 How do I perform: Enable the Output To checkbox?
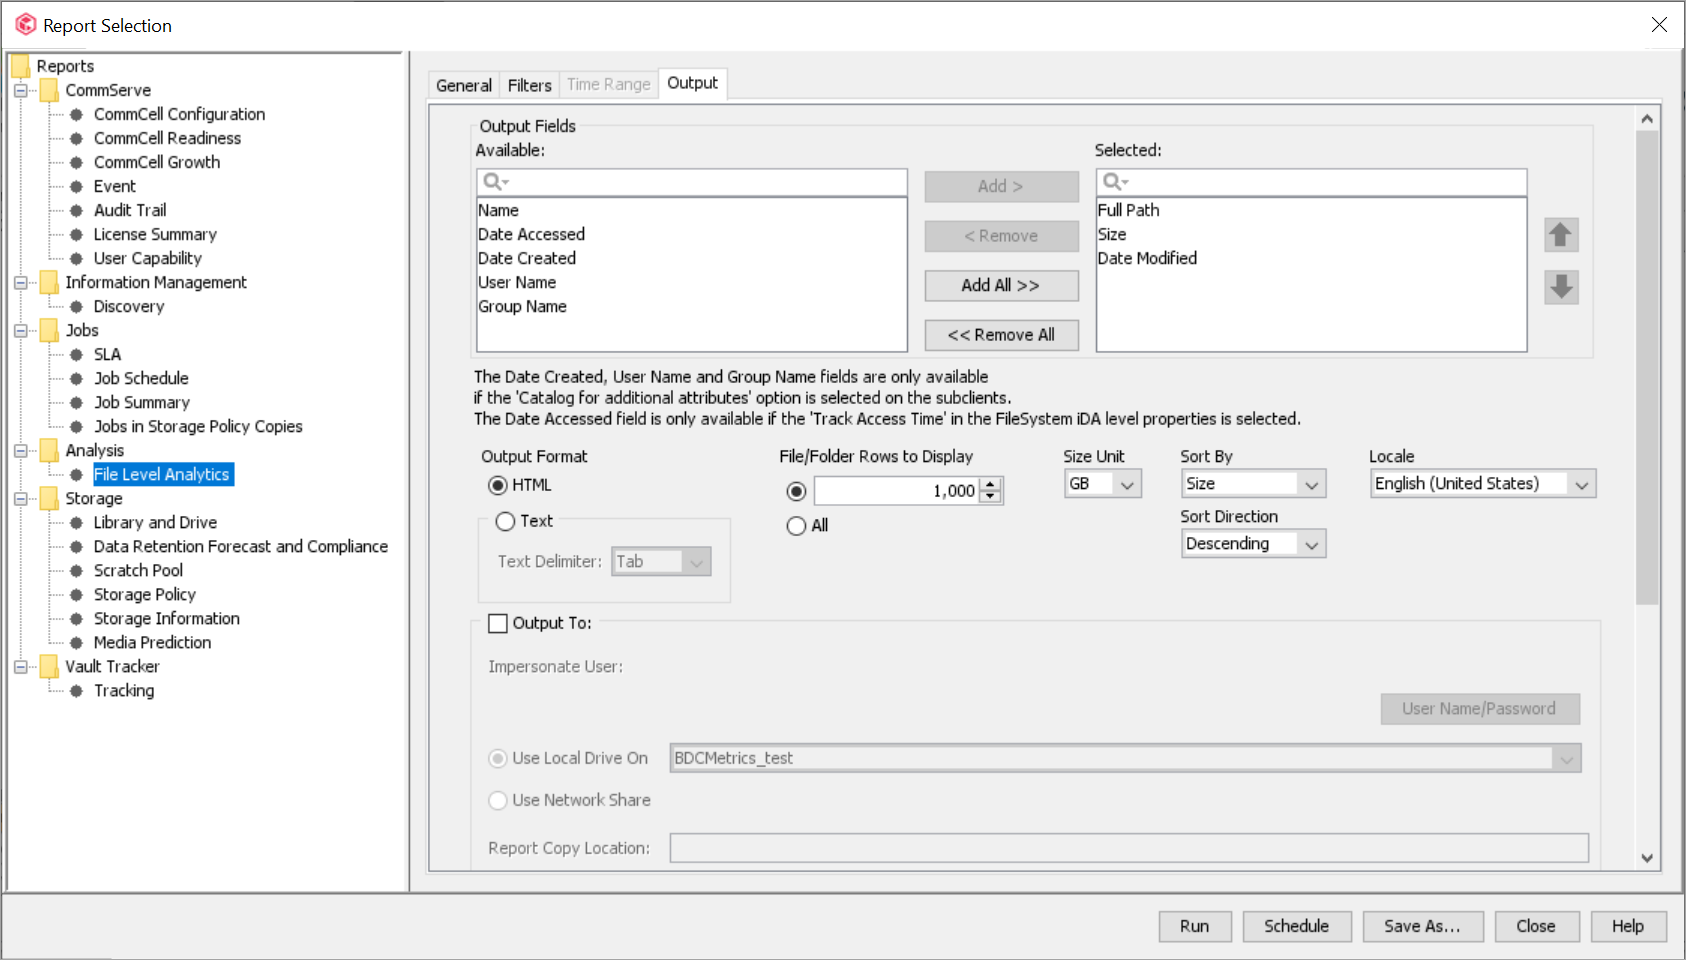499,622
